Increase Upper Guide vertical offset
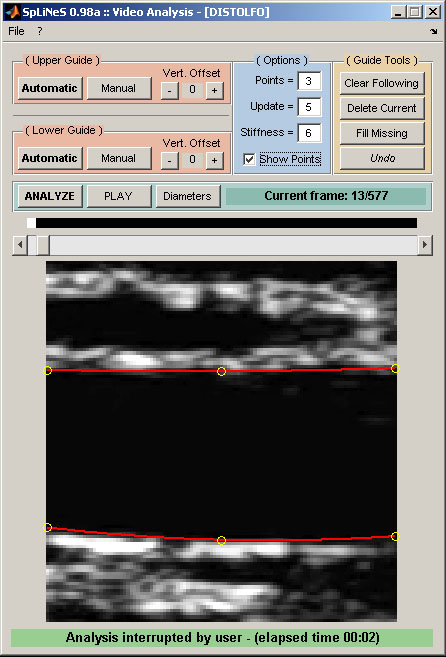Image resolution: width=446 pixels, height=657 pixels. [x=214, y=91]
